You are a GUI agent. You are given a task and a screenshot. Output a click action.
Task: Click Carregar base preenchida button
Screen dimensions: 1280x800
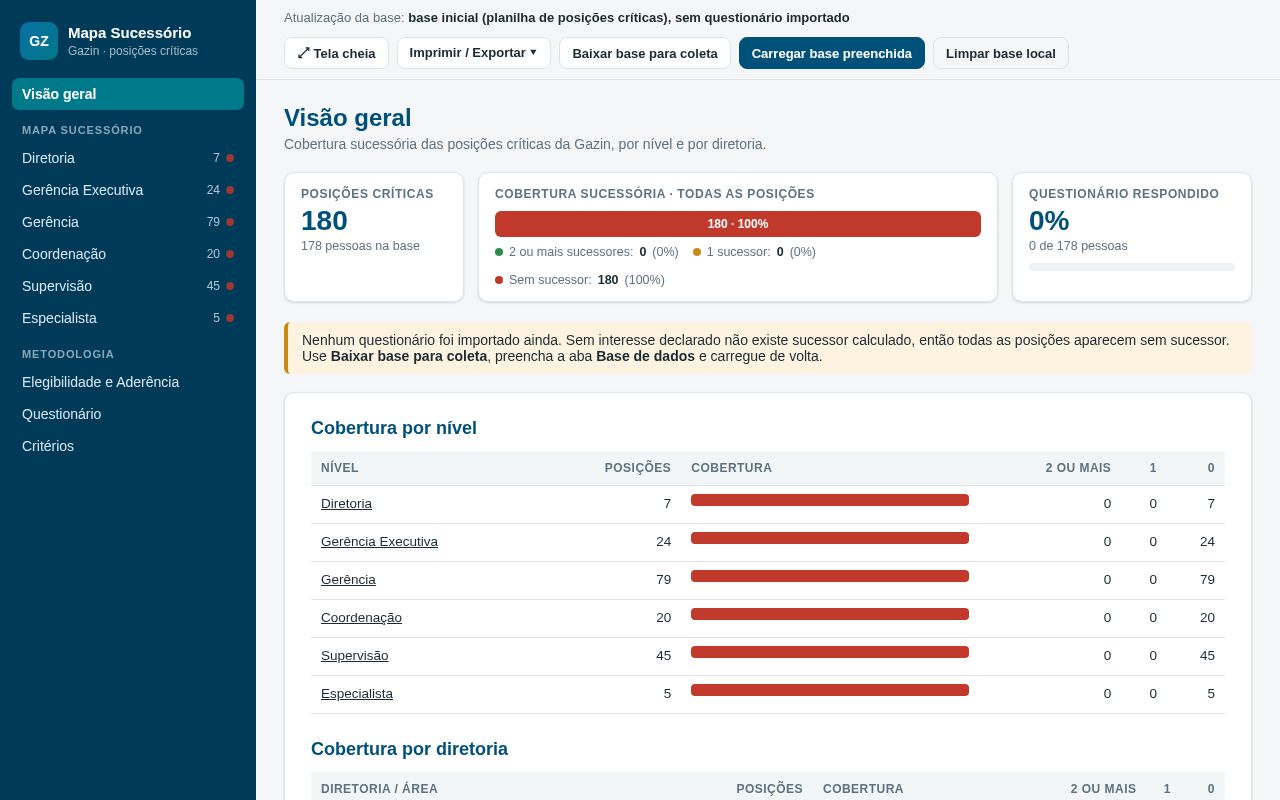click(x=832, y=53)
